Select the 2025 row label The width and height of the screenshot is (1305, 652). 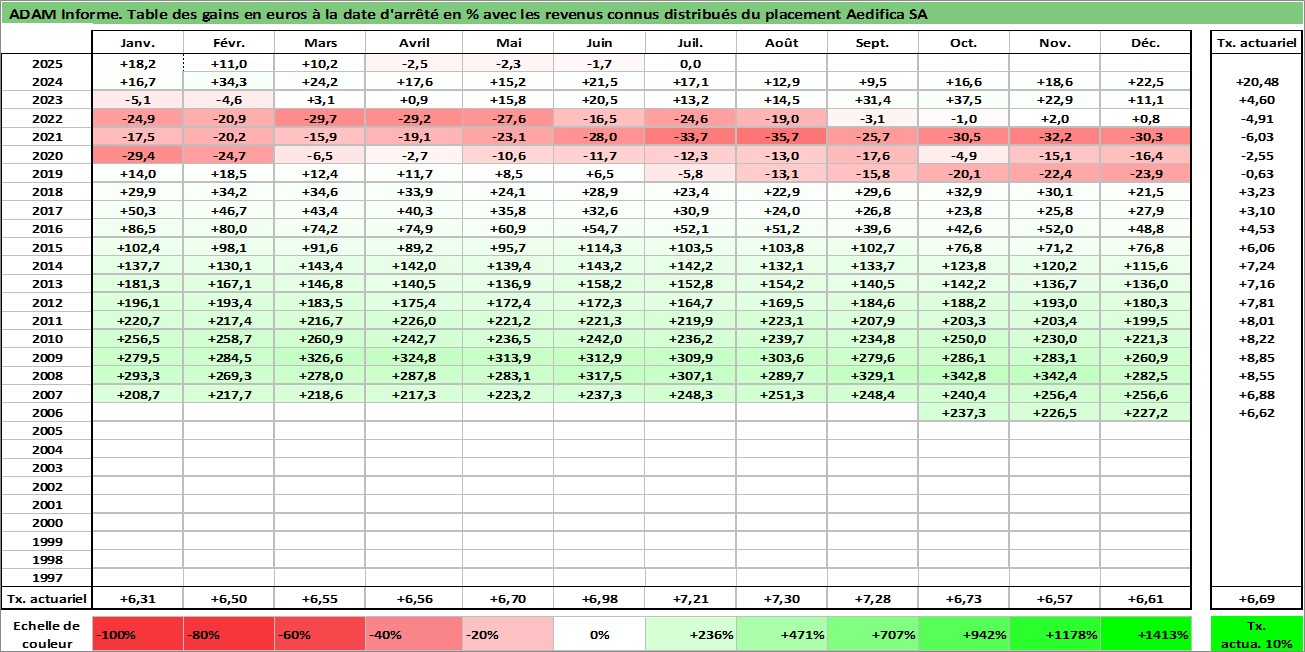coord(47,64)
